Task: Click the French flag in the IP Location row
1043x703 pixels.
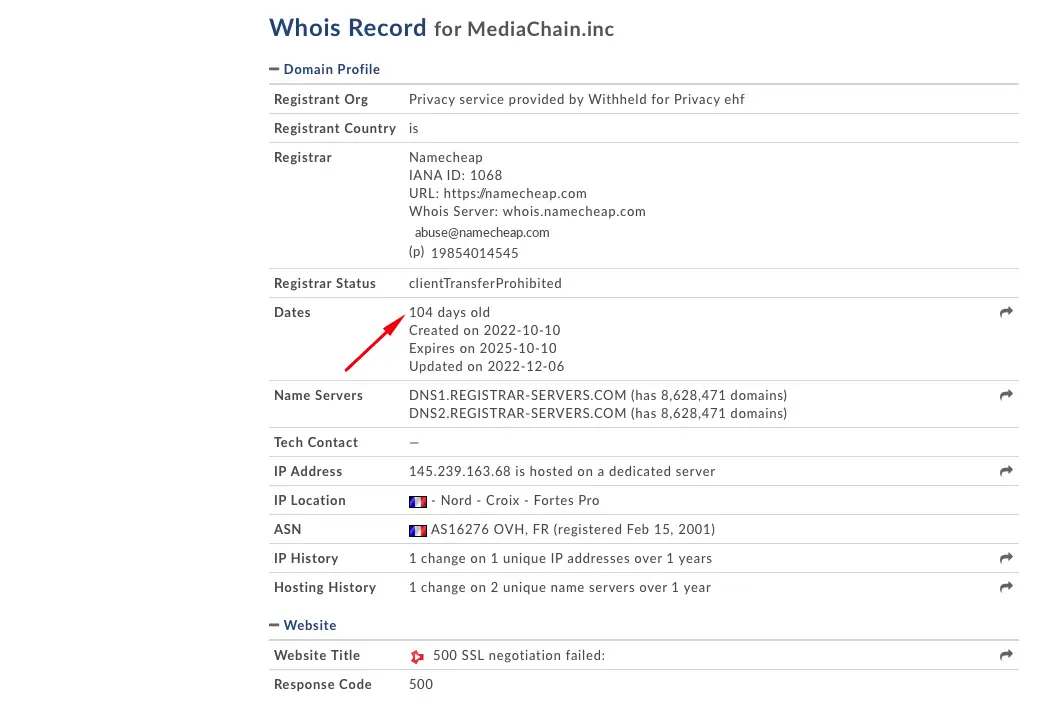Action: (x=418, y=501)
